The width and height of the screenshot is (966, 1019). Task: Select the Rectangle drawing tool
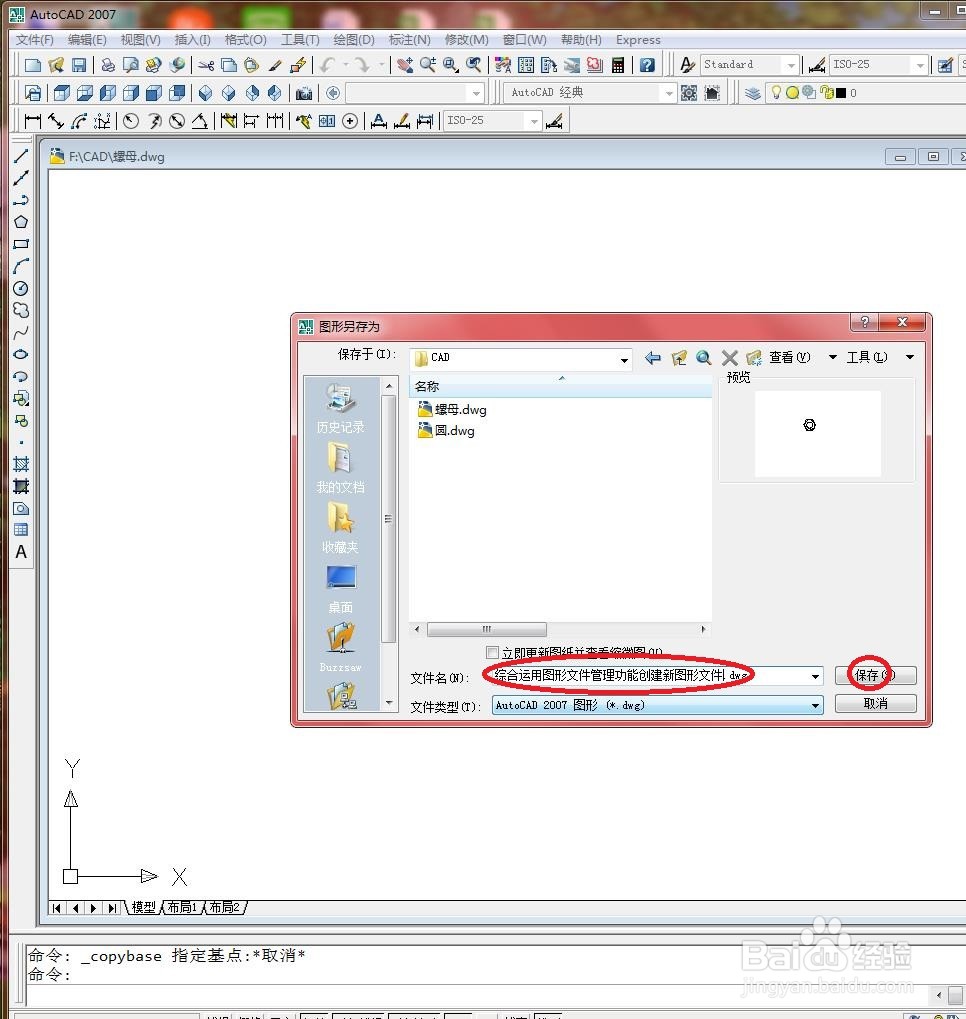click(21, 244)
